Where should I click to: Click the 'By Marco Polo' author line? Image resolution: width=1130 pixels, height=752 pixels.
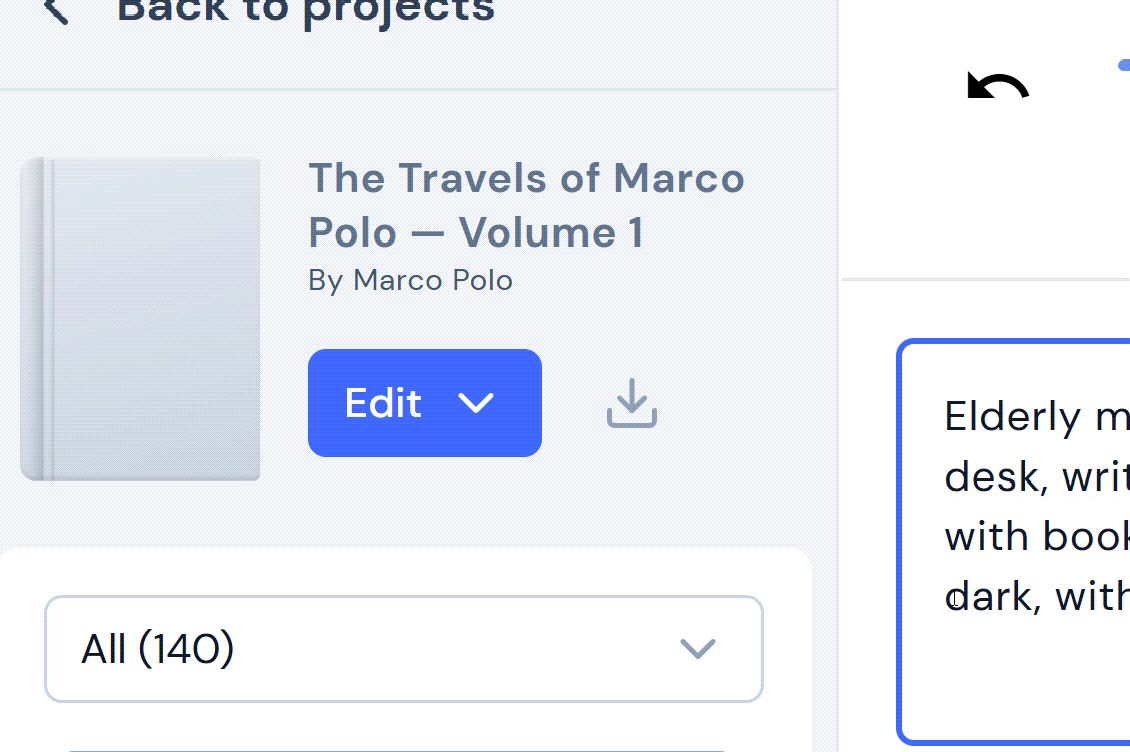410,281
